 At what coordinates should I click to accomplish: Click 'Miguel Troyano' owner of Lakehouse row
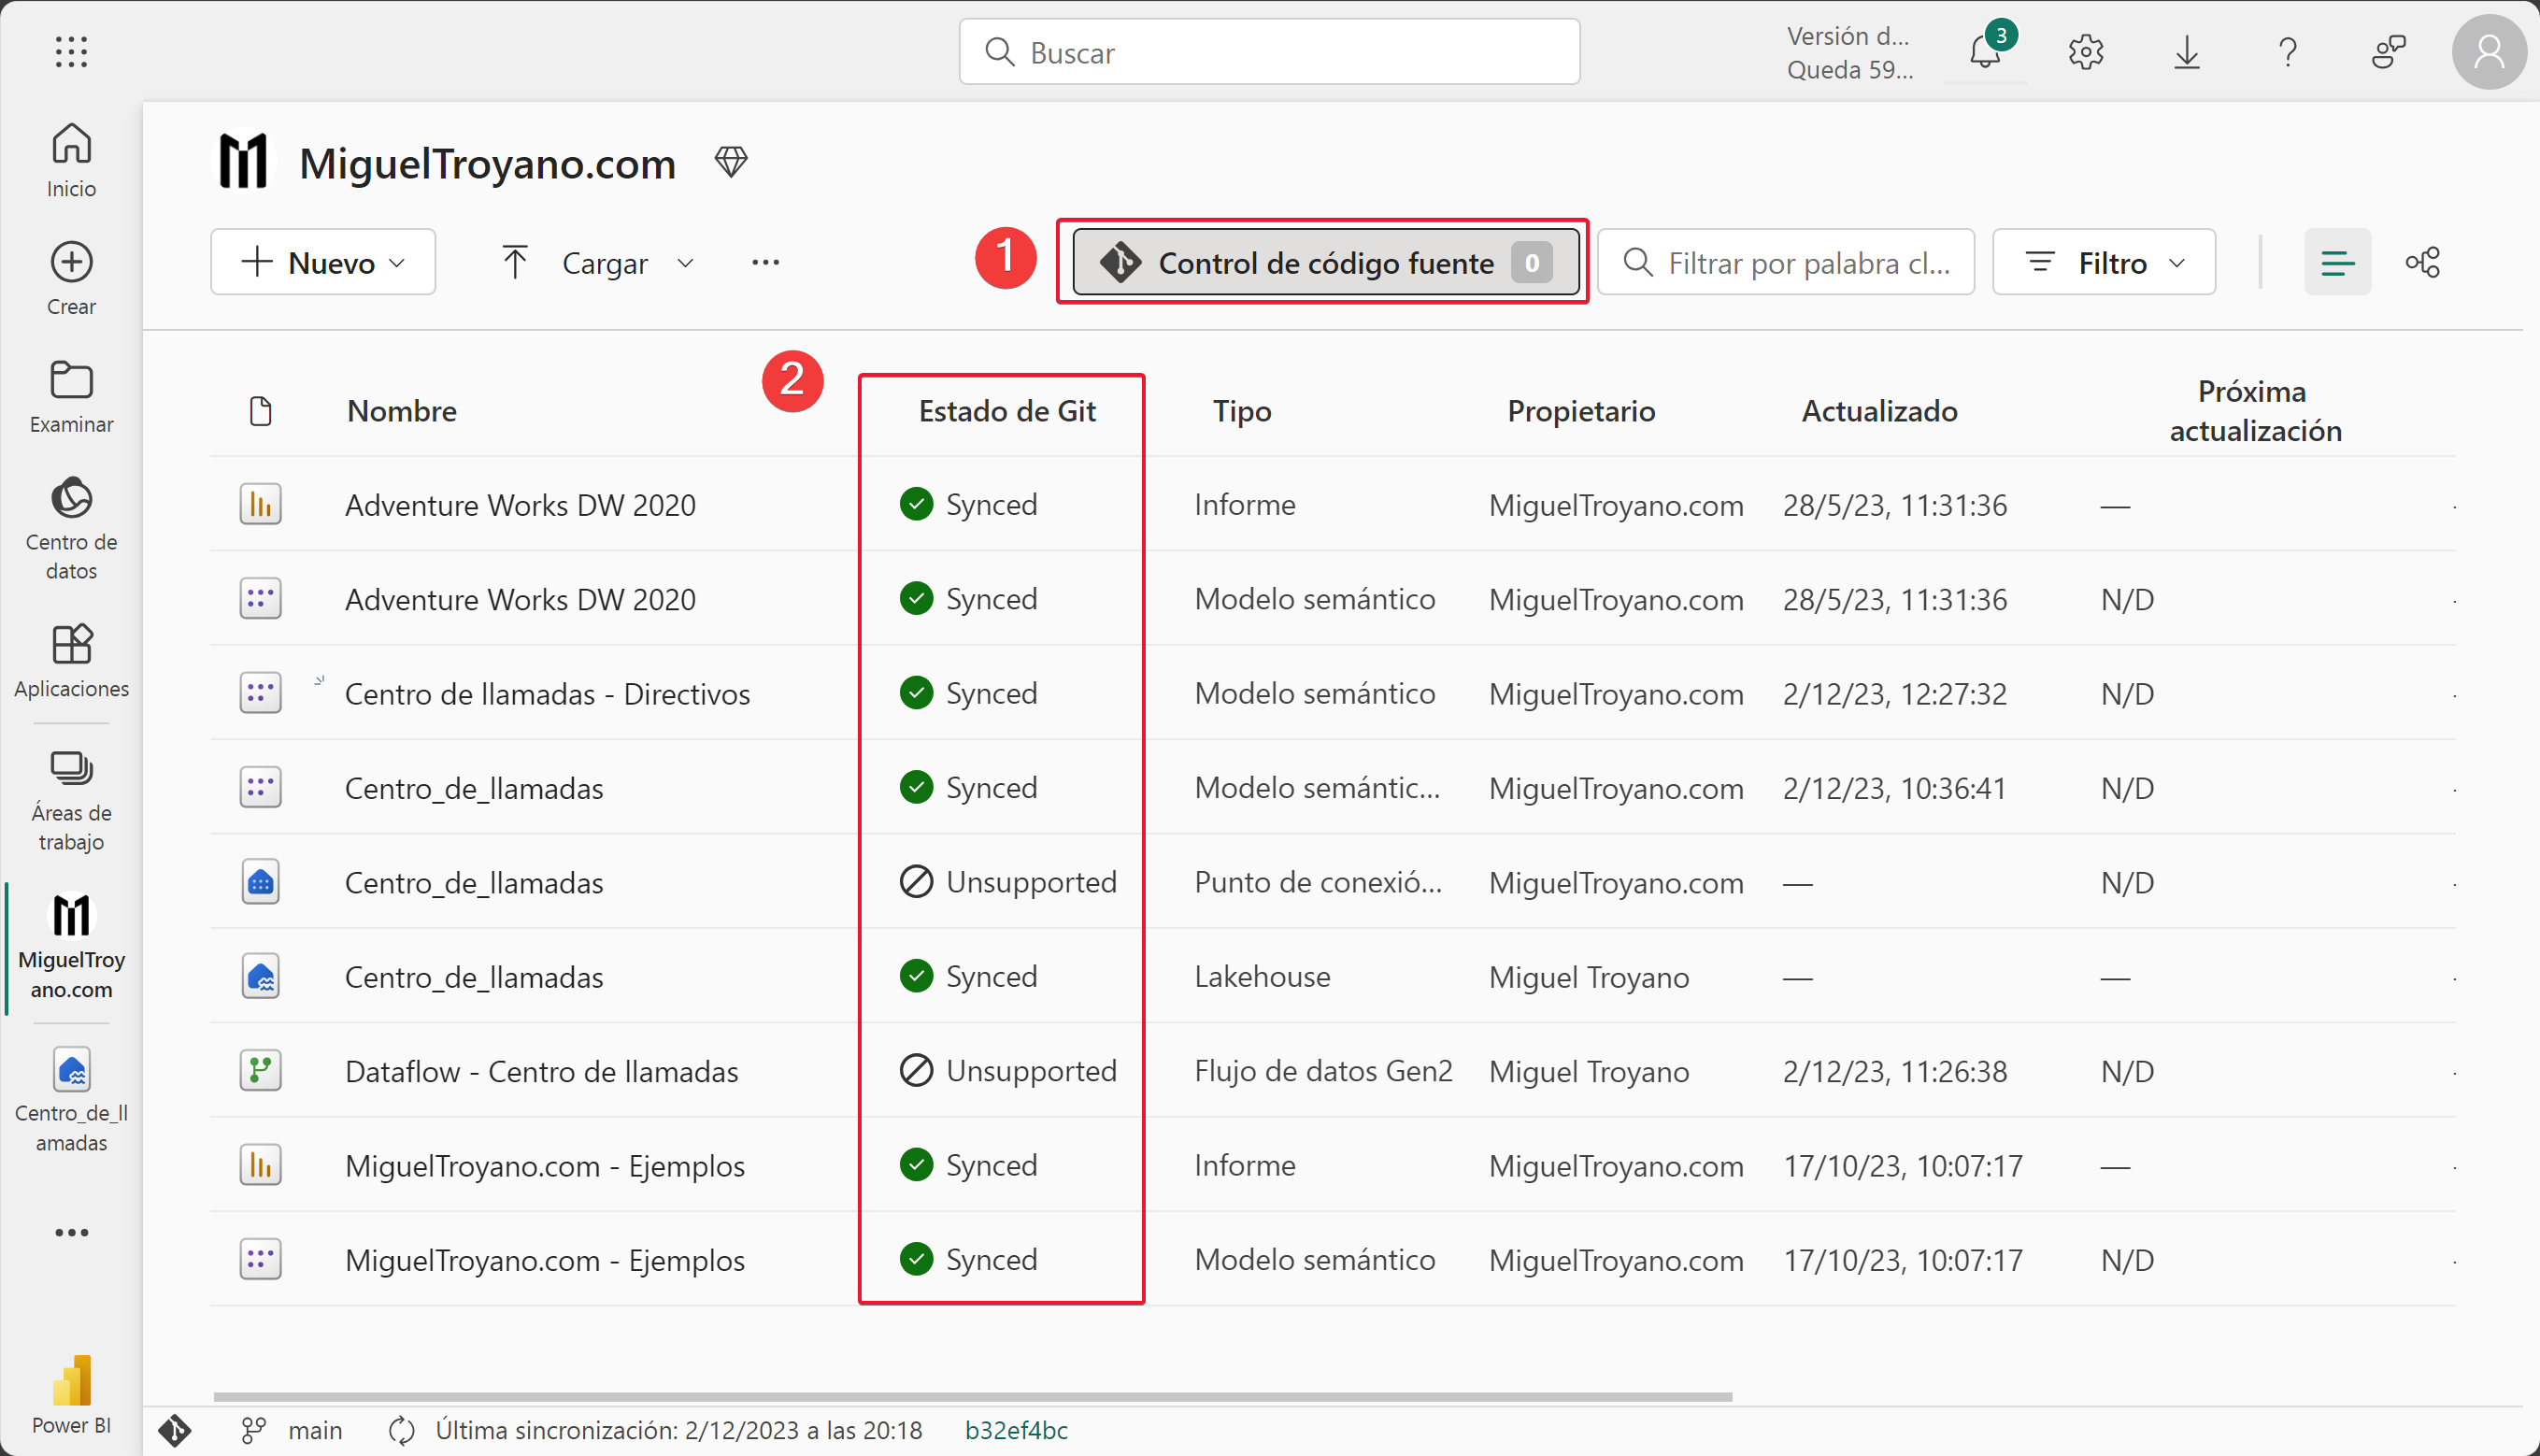click(x=1588, y=977)
